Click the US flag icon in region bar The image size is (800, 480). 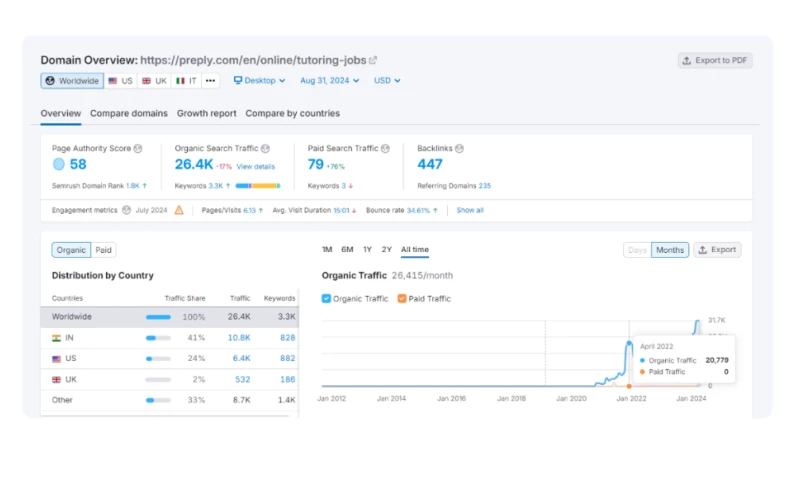click(113, 81)
